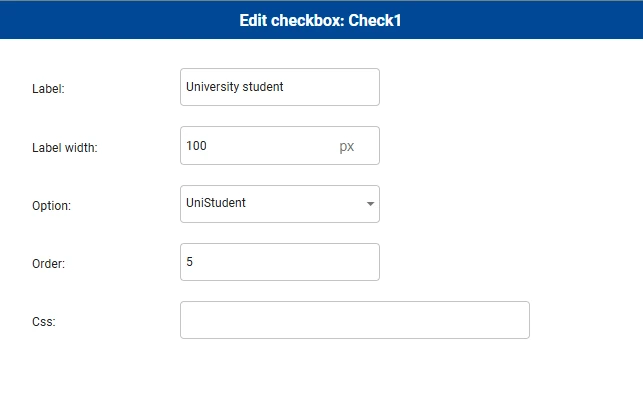Open the Option dropdown arrow
This screenshot has width=643, height=419.
point(370,204)
